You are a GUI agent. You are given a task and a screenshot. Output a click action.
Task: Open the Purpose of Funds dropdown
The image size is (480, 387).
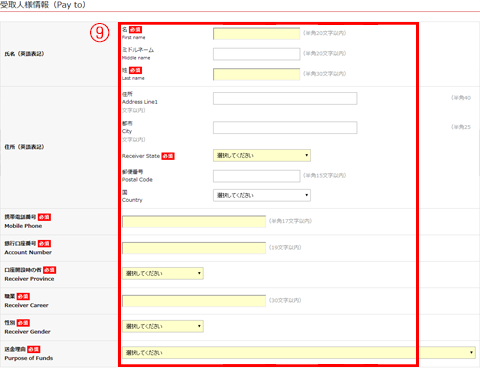click(x=299, y=353)
